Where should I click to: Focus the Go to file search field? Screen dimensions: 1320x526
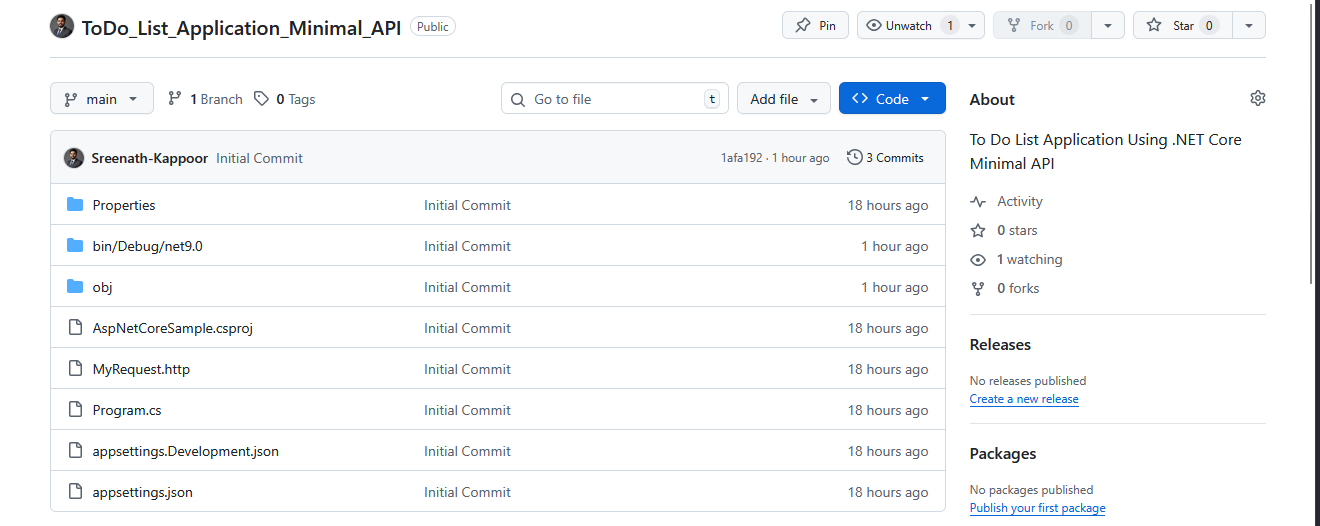pyautogui.click(x=615, y=98)
